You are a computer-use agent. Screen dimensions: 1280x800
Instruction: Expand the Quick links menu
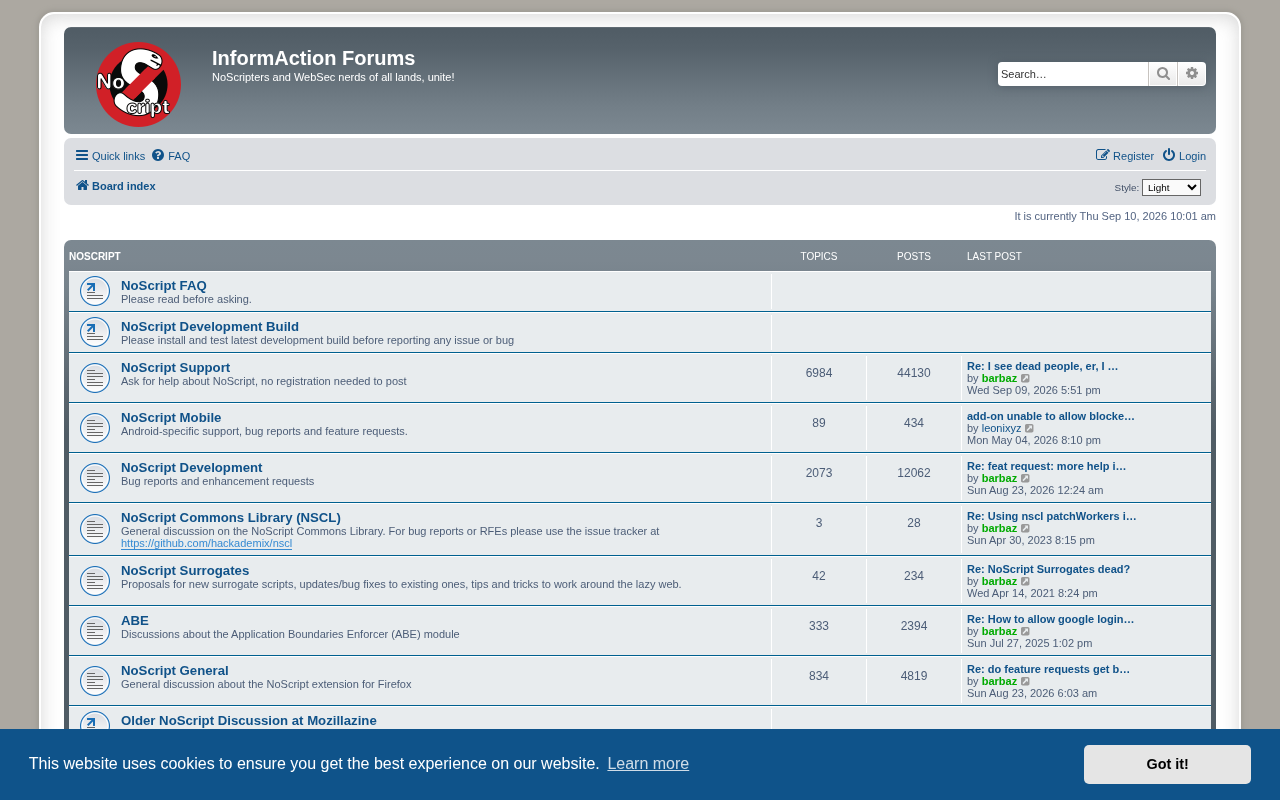pos(110,156)
